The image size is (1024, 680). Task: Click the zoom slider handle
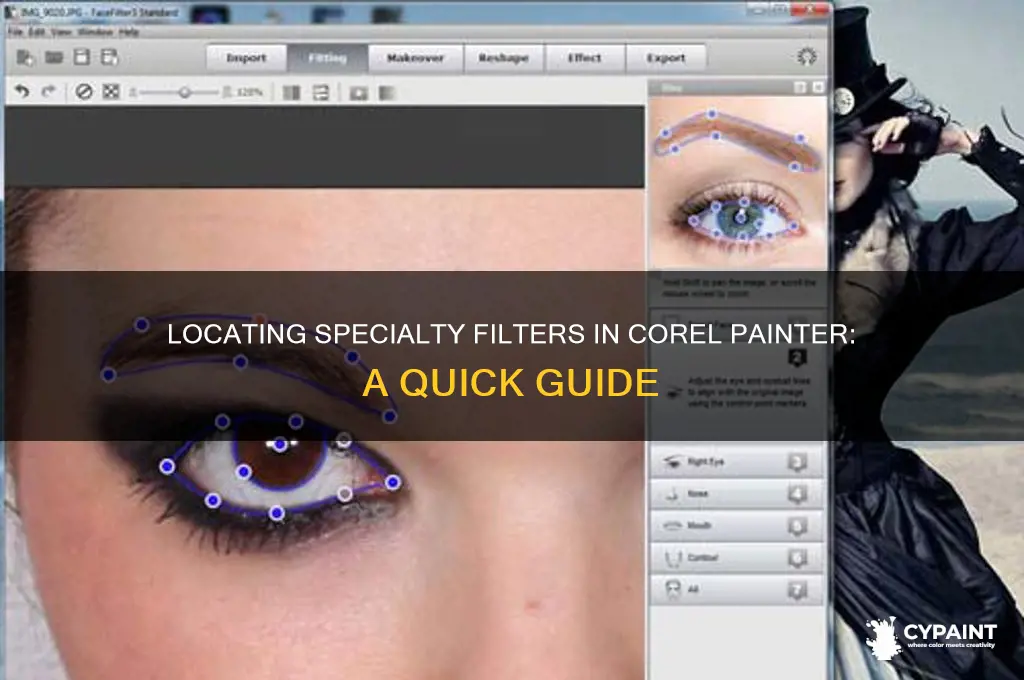click(184, 93)
